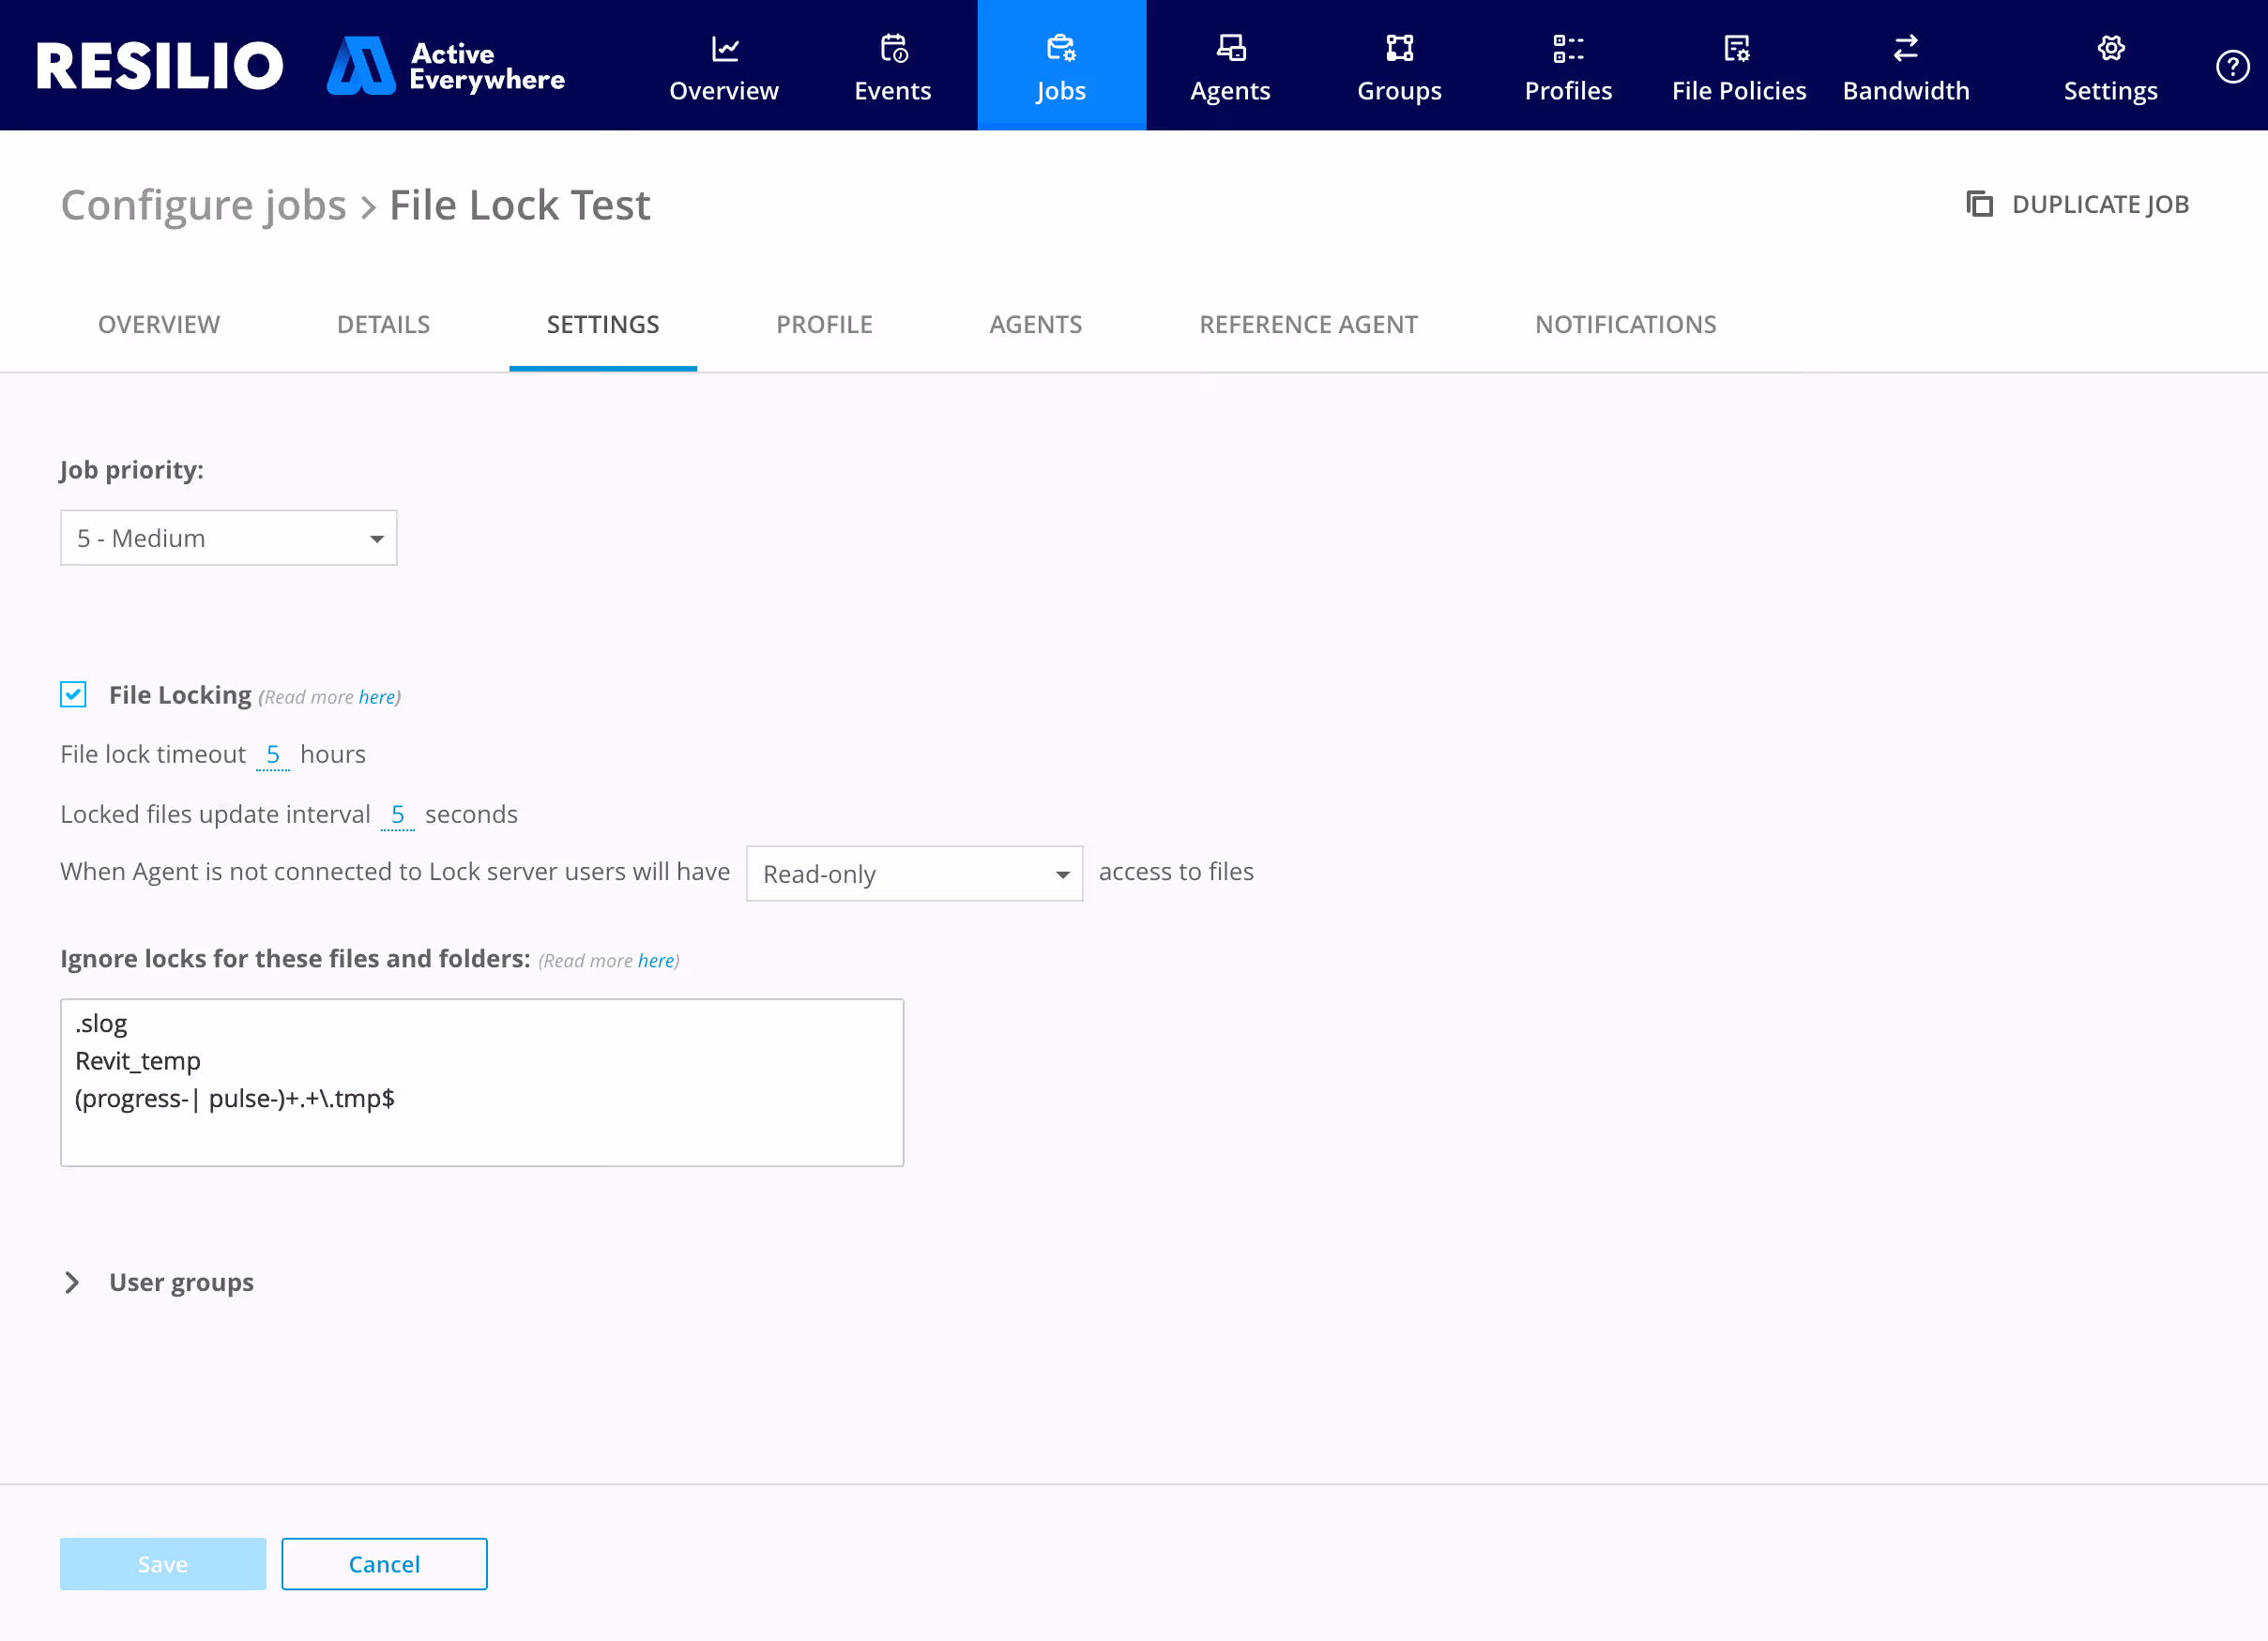Open the Reference Agent tab
This screenshot has height=1641, width=2268.
pyautogui.click(x=1308, y=324)
